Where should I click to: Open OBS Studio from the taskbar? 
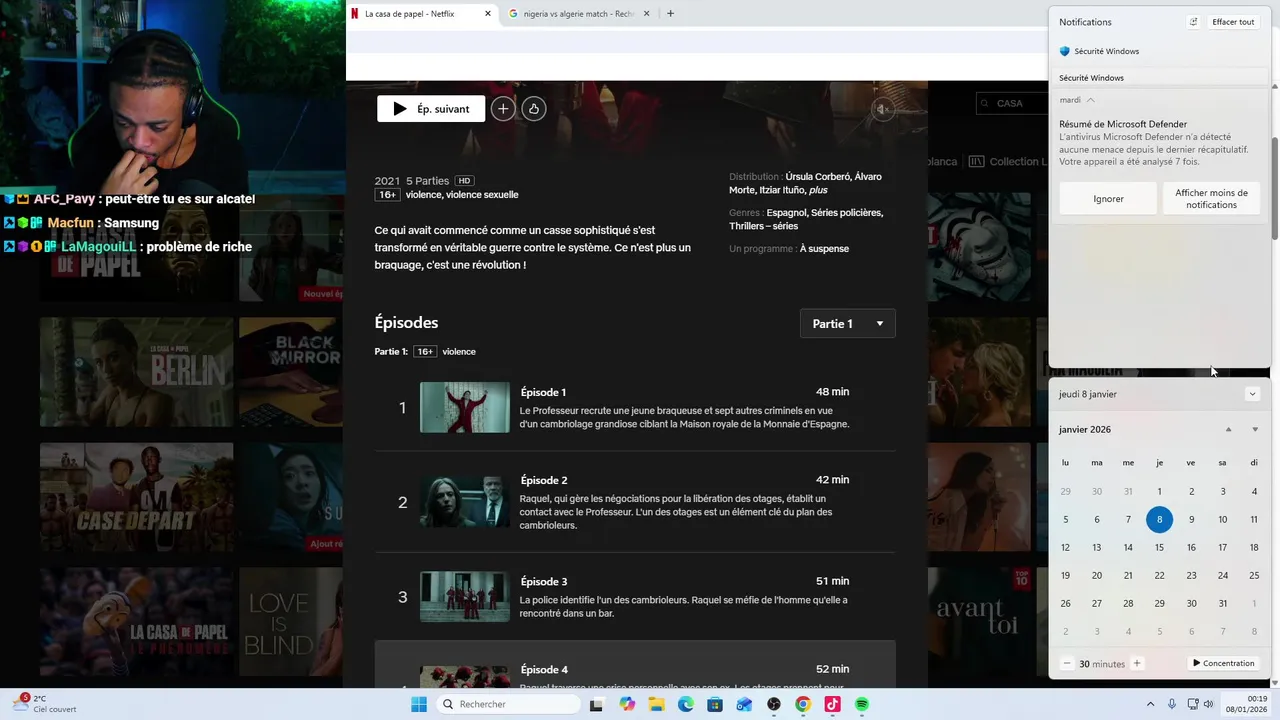click(x=774, y=705)
